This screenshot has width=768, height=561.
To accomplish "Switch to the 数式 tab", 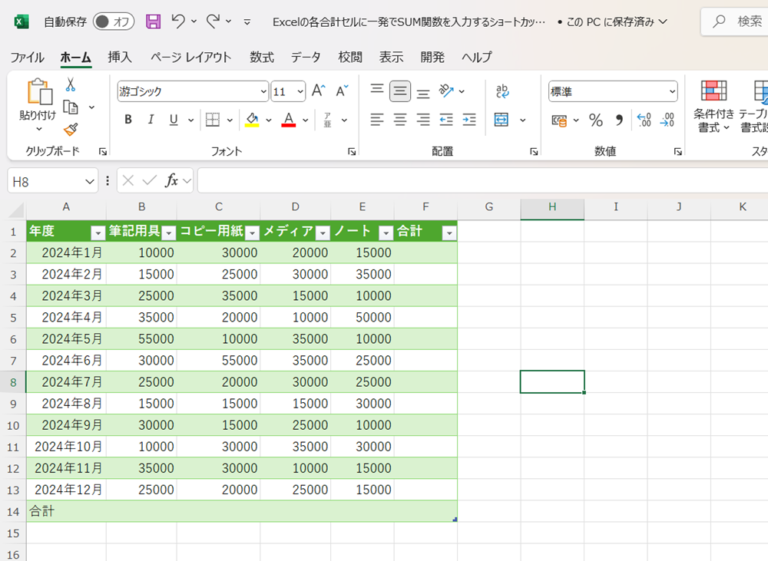I will click(262, 57).
